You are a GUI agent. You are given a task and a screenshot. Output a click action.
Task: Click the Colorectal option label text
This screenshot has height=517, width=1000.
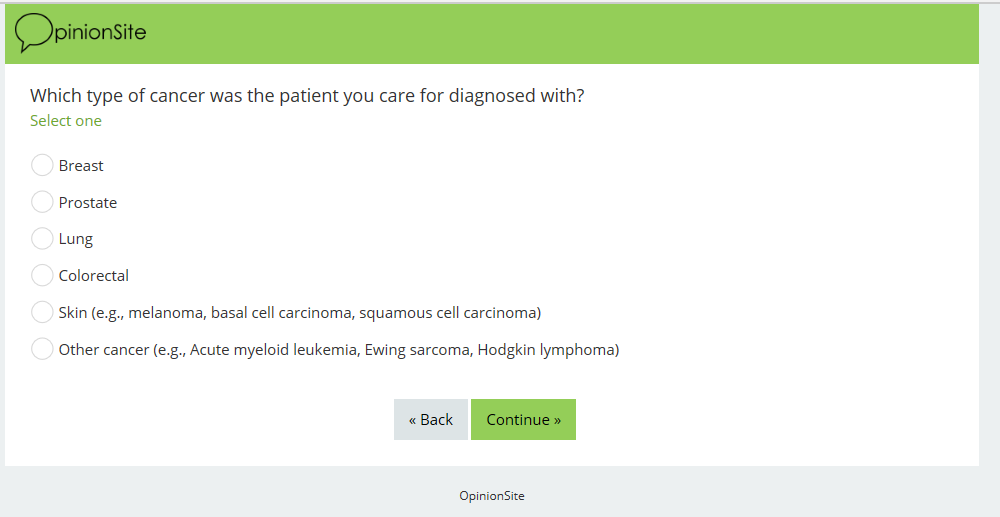[94, 276]
